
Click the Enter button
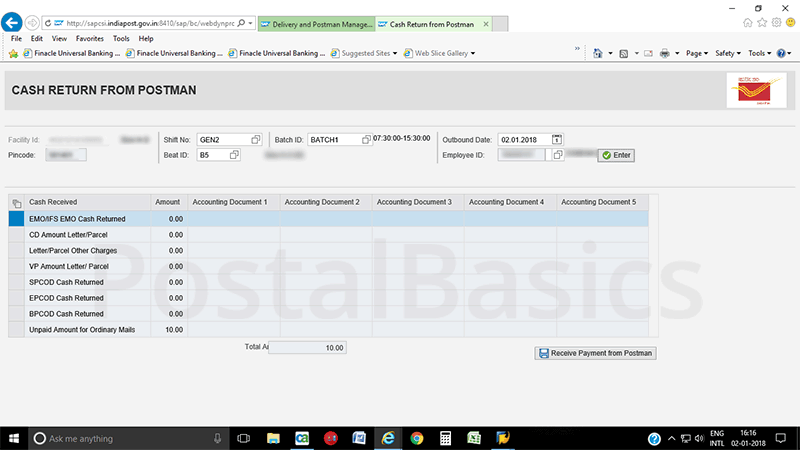(616, 155)
